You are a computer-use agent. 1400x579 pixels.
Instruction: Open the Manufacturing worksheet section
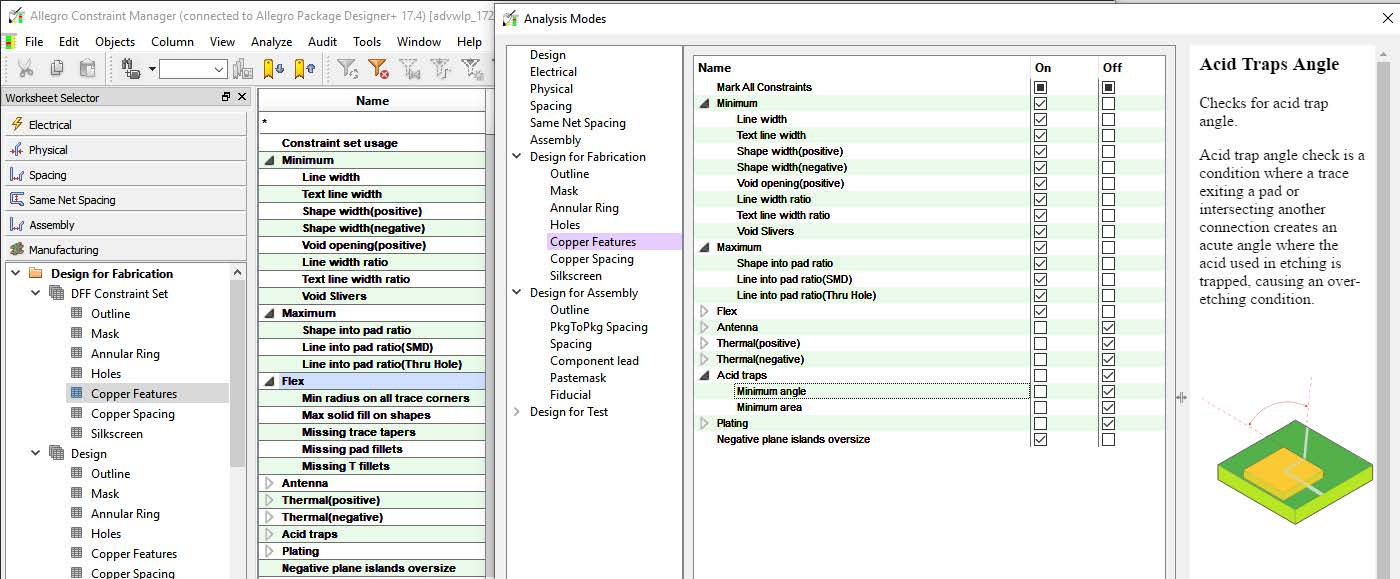coord(63,250)
